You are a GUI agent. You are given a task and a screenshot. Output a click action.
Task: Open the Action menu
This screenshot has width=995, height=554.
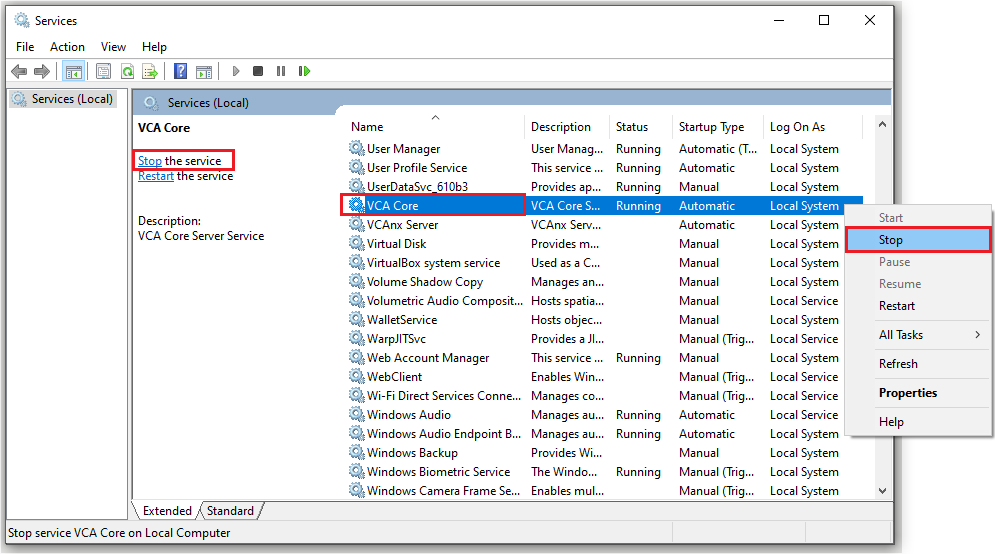67,47
